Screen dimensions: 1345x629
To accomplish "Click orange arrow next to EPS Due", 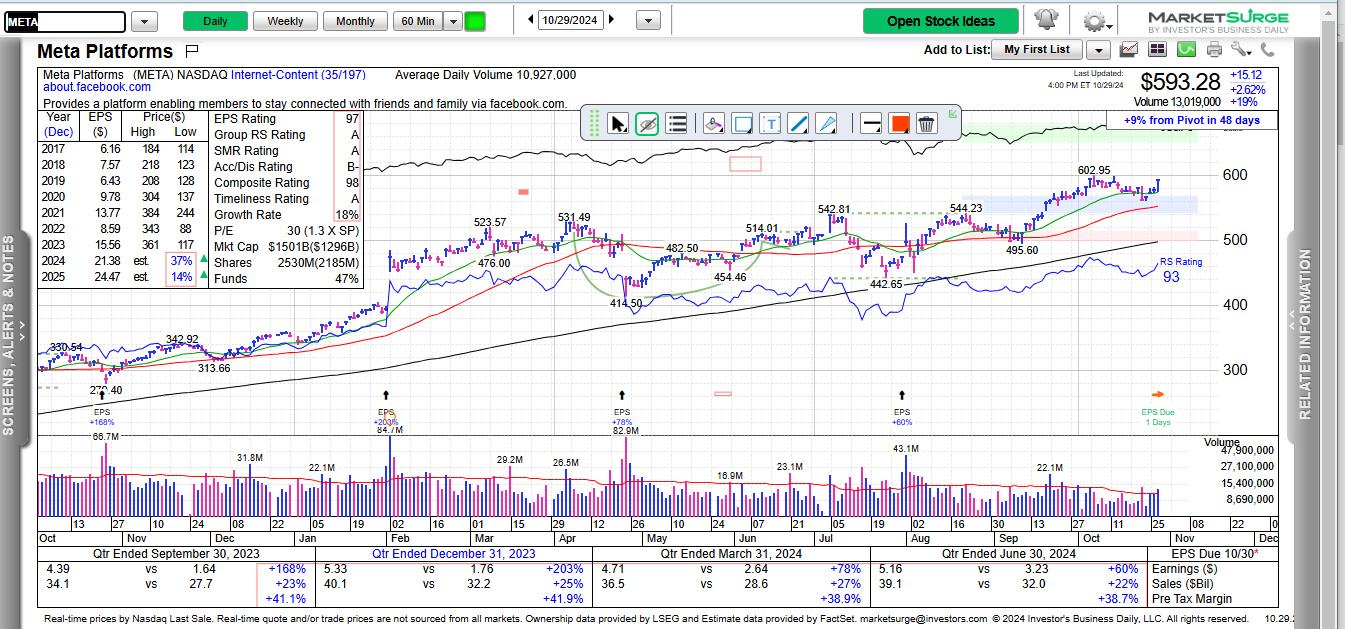I will (1158, 394).
